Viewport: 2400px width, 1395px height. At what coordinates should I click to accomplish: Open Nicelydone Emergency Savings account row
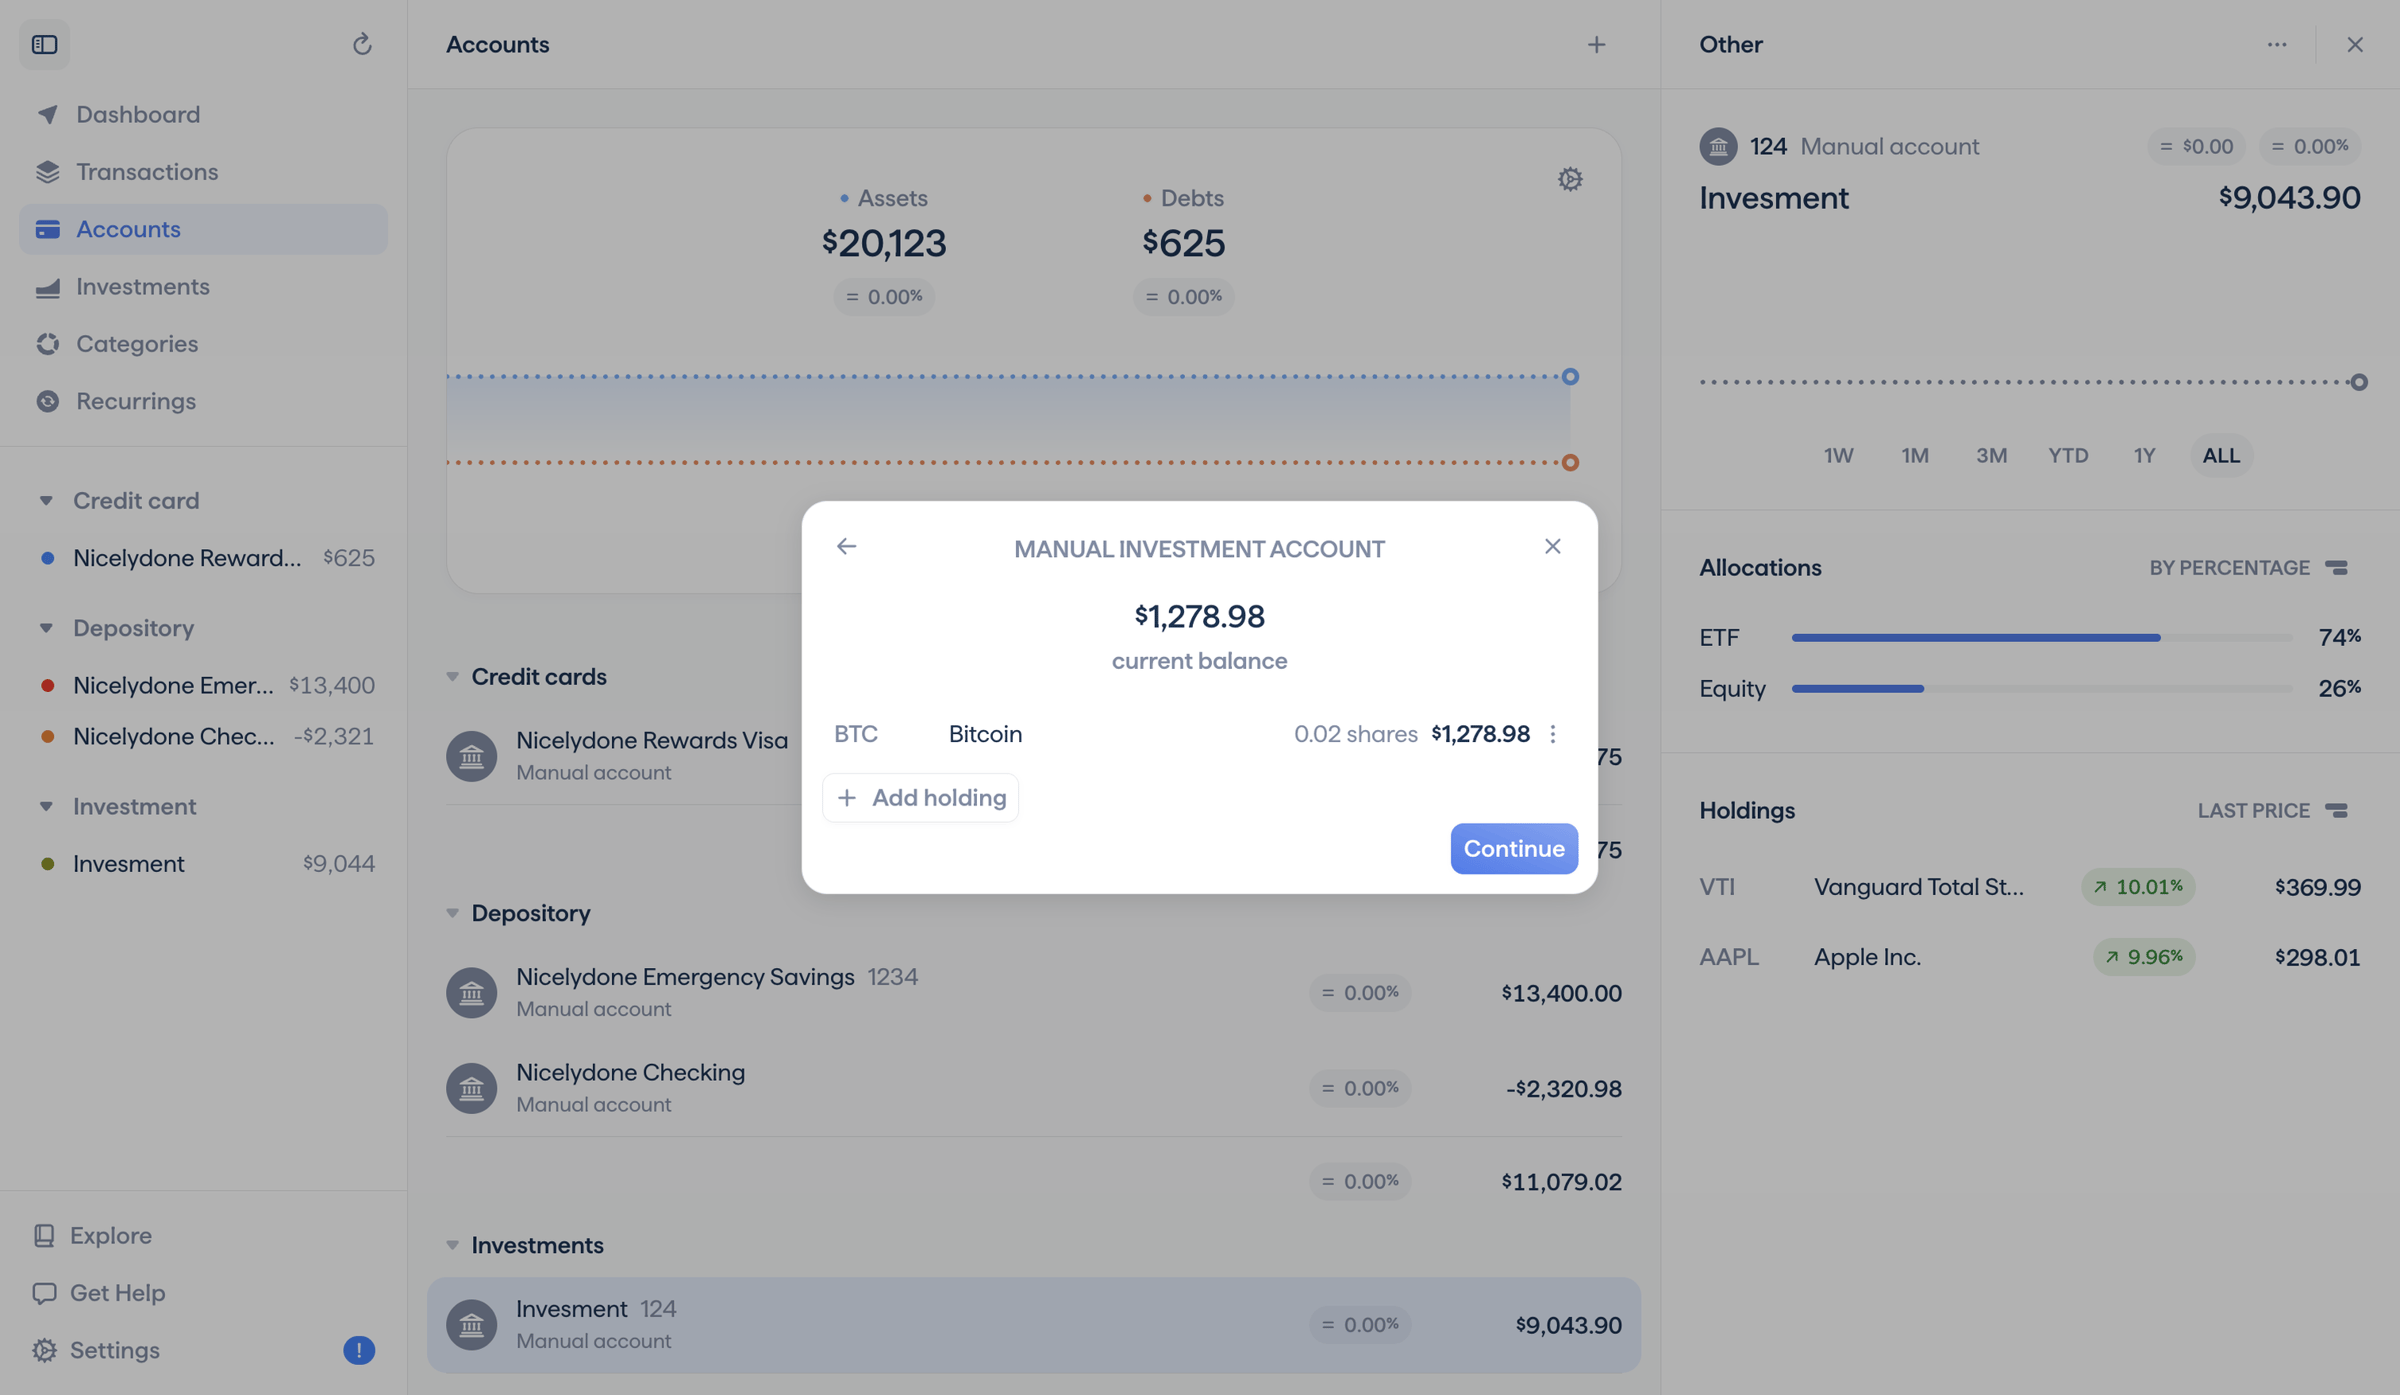pos(1034,993)
